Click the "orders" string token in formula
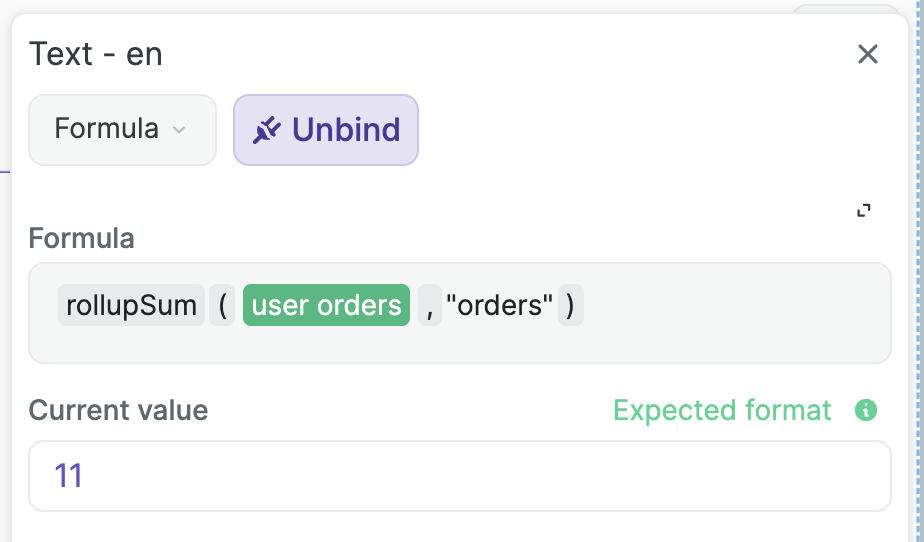The image size is (924, 542). click(x=499, y=306)
